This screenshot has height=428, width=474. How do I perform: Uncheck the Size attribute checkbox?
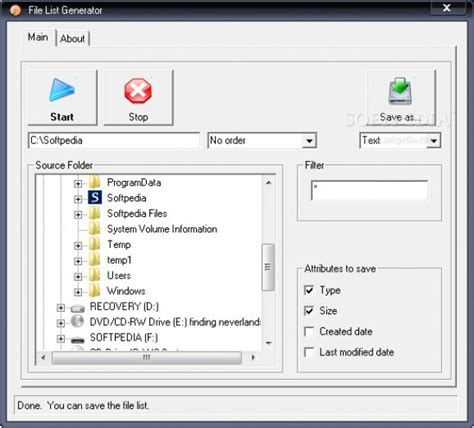[309, 311]
